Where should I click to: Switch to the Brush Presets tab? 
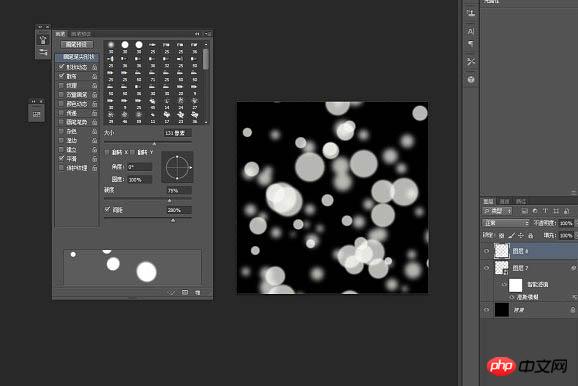pos(80,34)
